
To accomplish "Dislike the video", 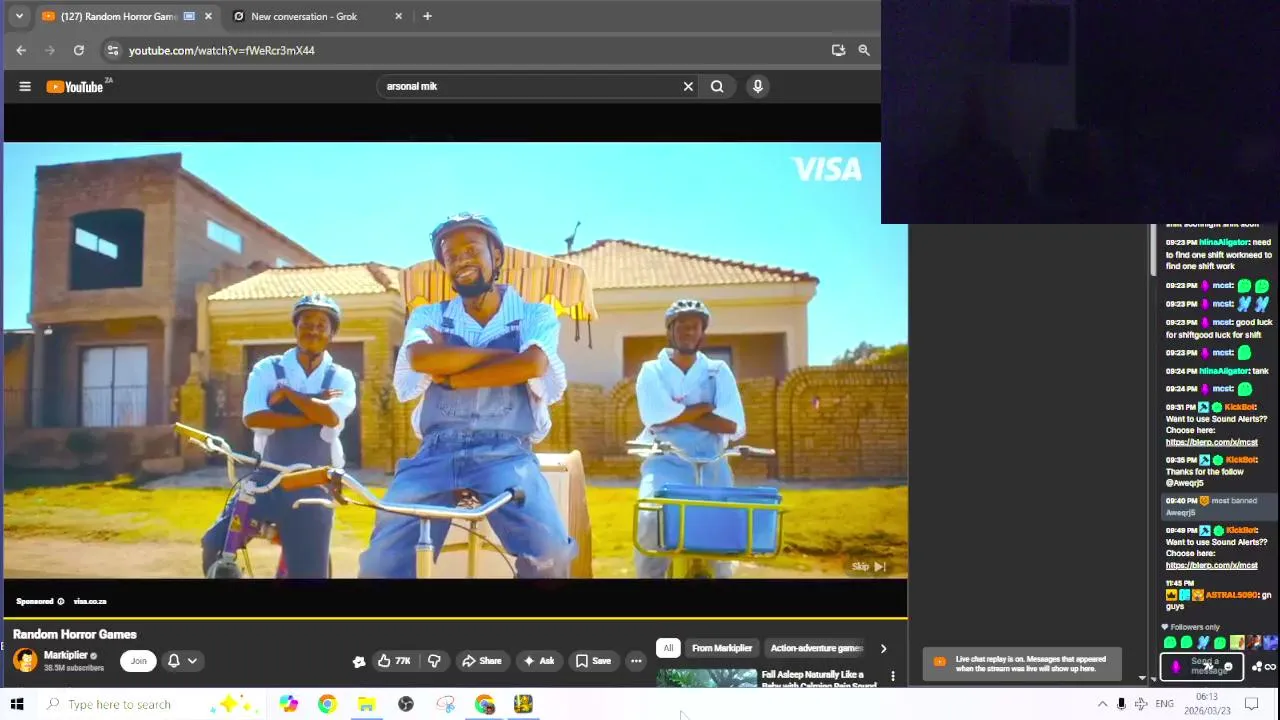I will point(434,661).
